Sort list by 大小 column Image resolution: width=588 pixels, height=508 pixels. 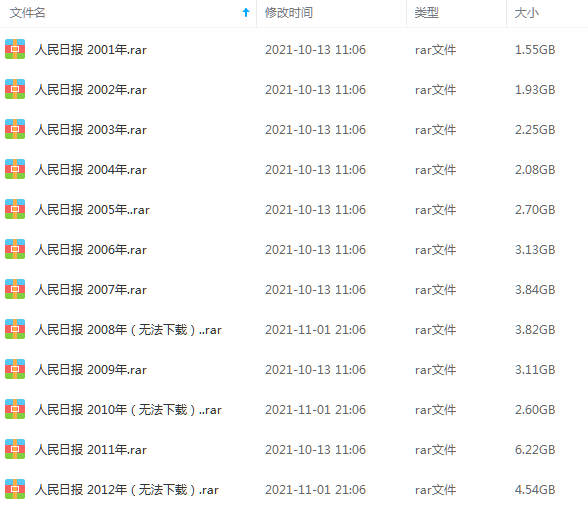526,13
